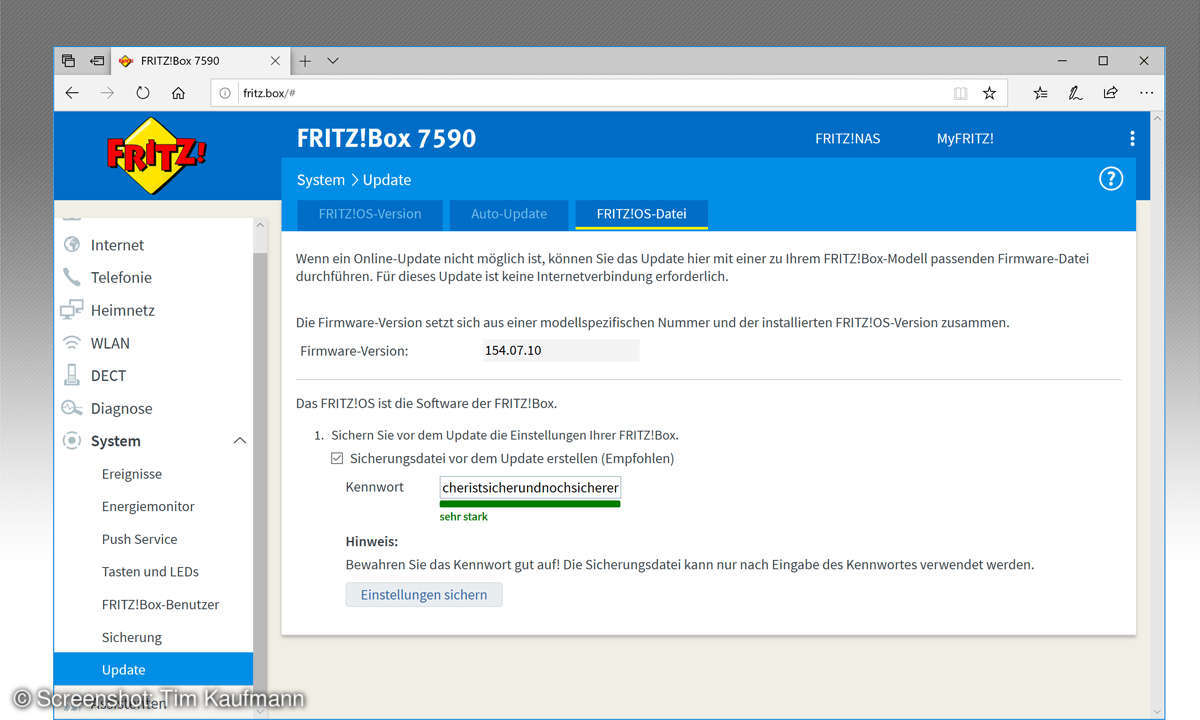Click the FRITZ!Box 7590 title
1200x720 pixels.
pyautogui.click(x=386, y=138)
